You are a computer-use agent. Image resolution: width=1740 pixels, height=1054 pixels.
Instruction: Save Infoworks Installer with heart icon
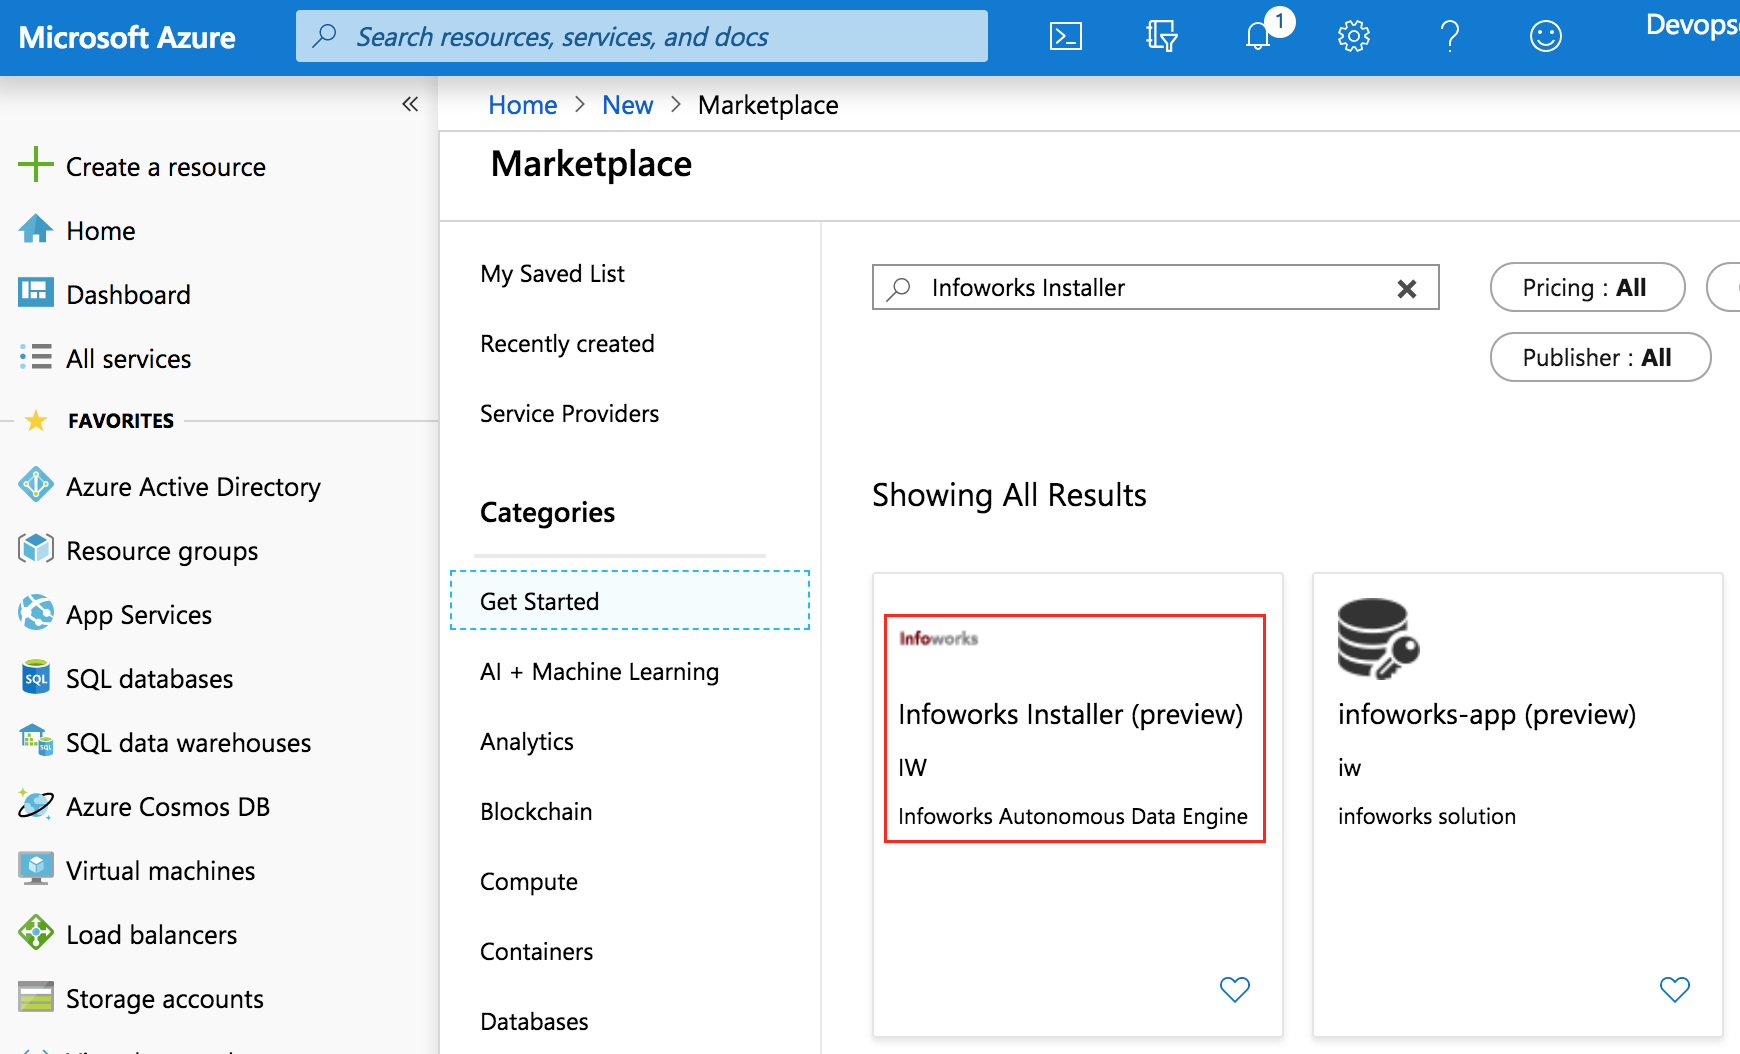pyautogui.click(x=1235, y=989)
